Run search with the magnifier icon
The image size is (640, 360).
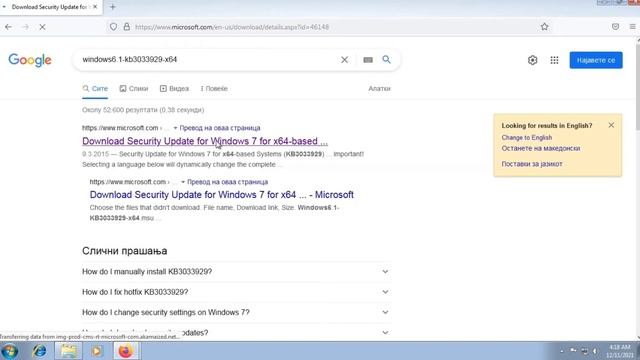[386, 60]
